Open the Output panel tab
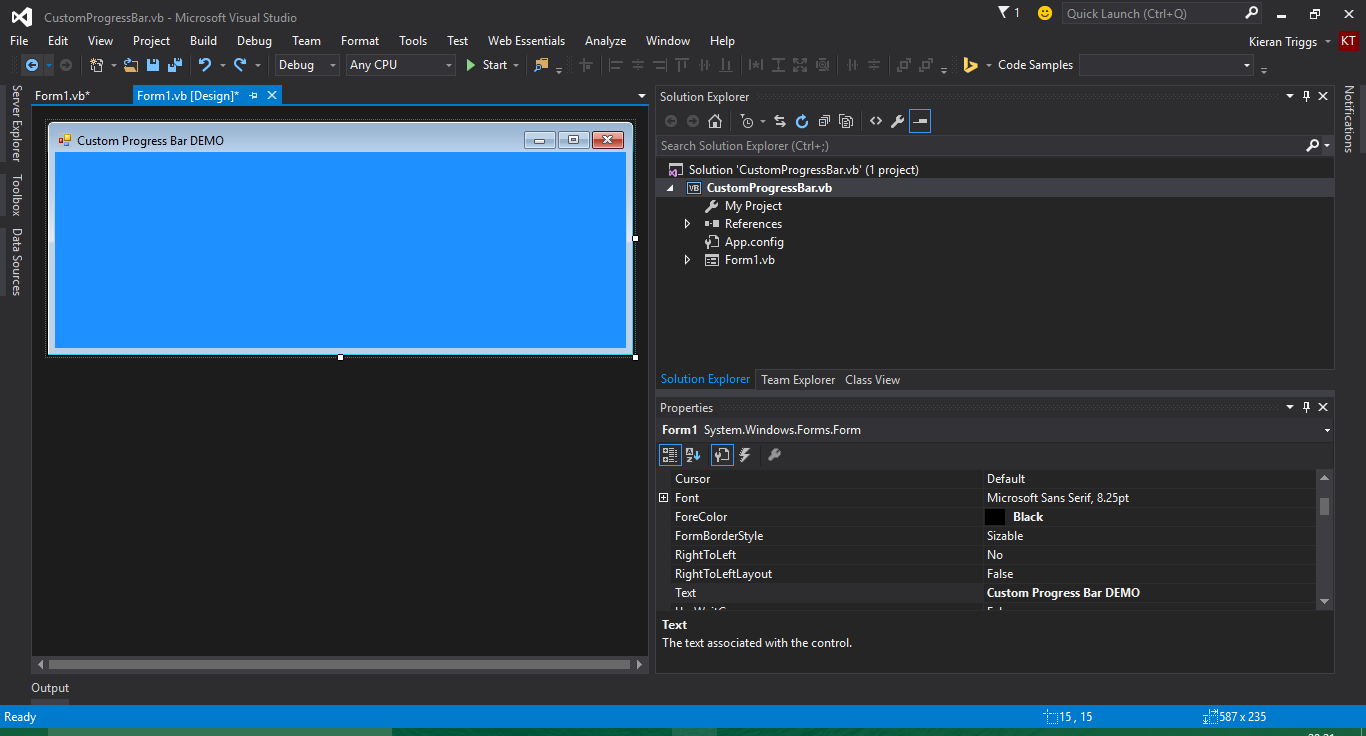 coord(50,688)
